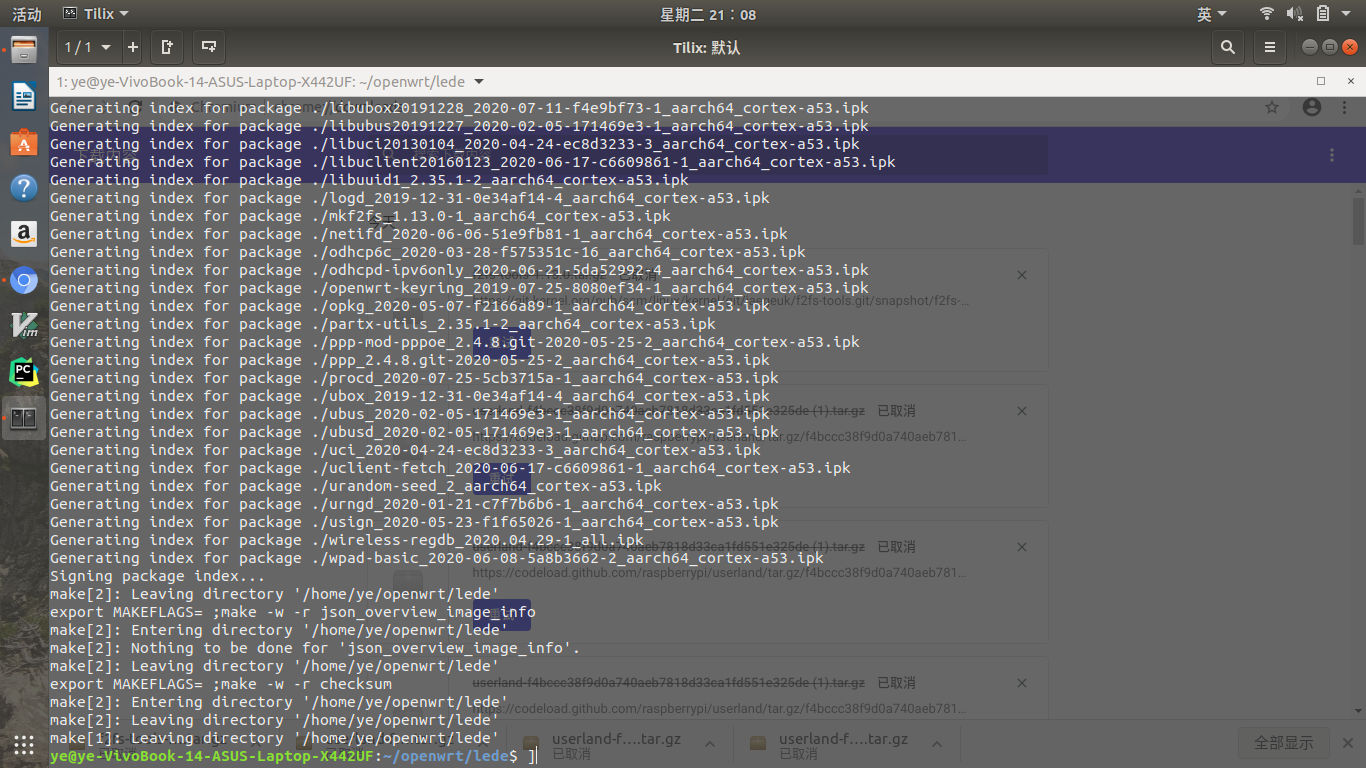Click bookmark star icon in background Chrome window

tap(1272, 107)
